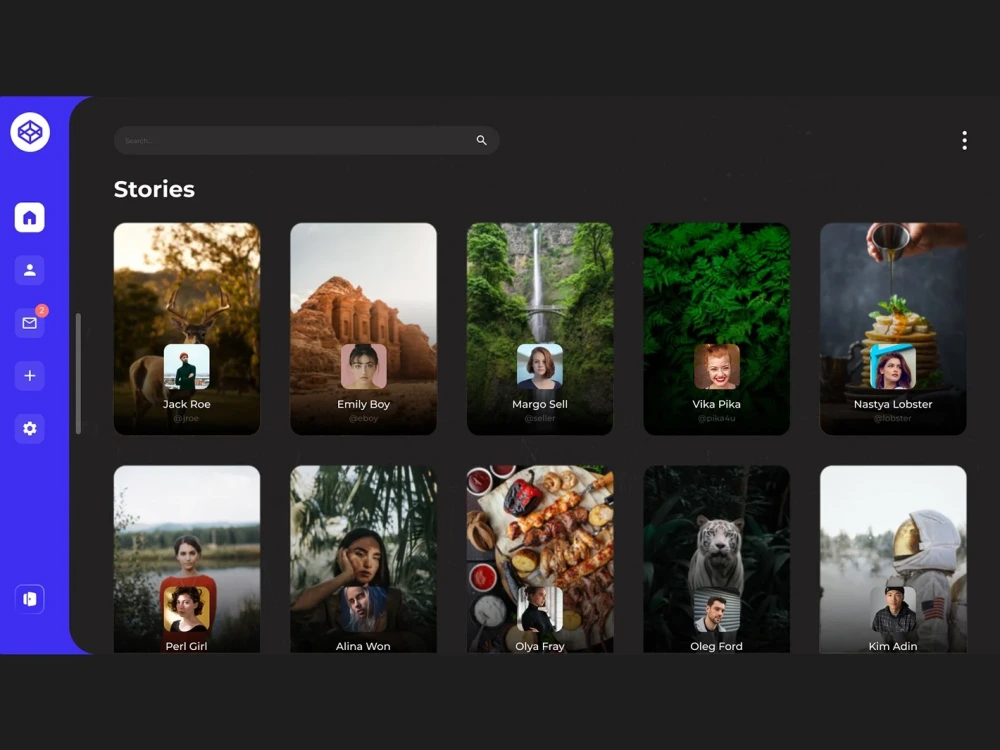Click Vika Pika's avatar picture
Viewport: 1000px width, 750px height.
[716, 367]
